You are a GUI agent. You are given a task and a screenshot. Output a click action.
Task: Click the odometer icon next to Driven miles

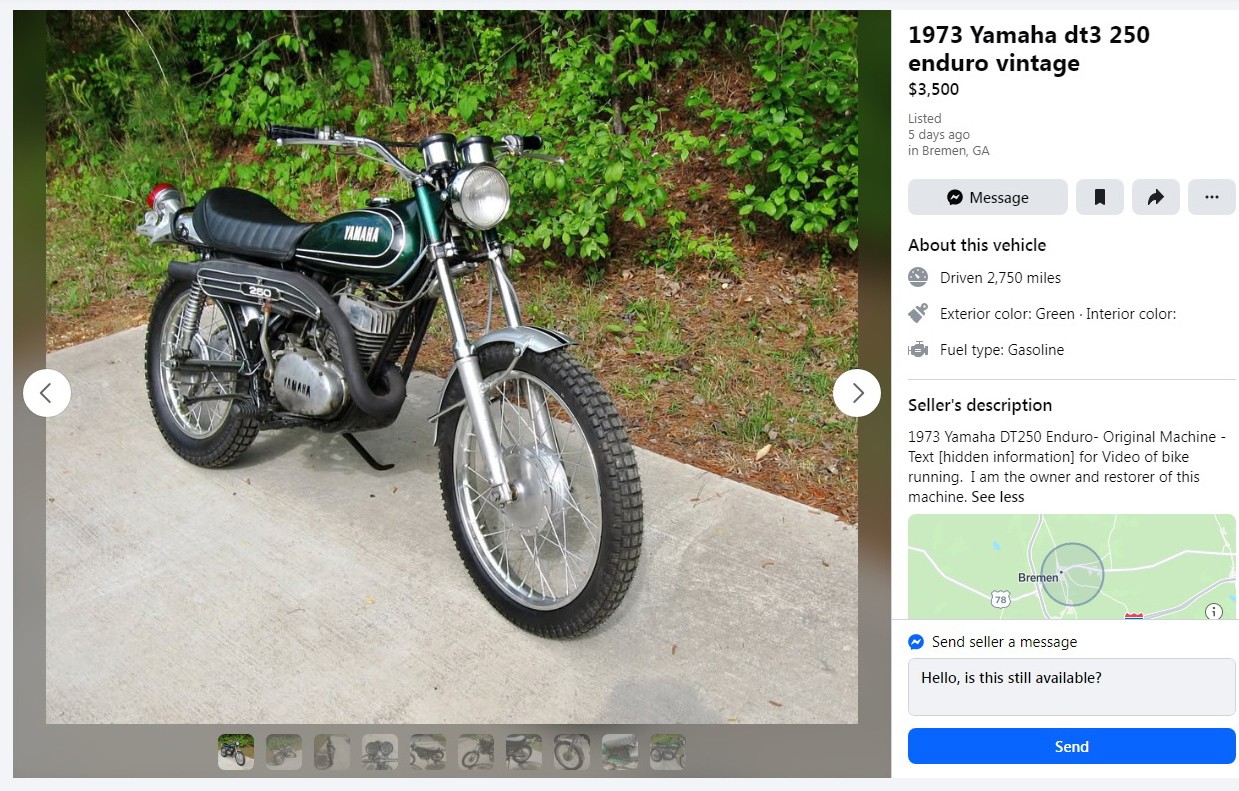tap(918, 278)
